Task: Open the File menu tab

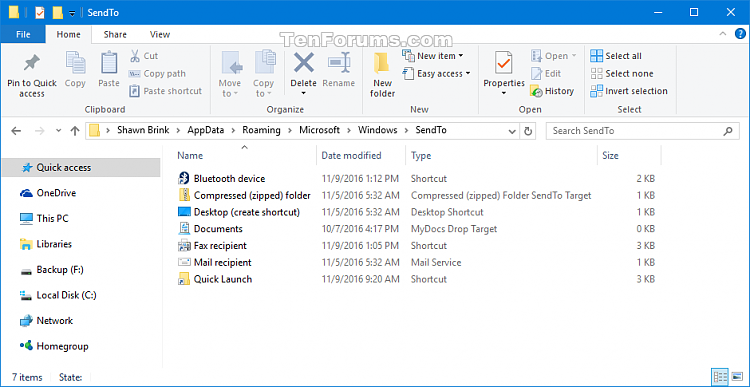Action: tap(23, 34)
